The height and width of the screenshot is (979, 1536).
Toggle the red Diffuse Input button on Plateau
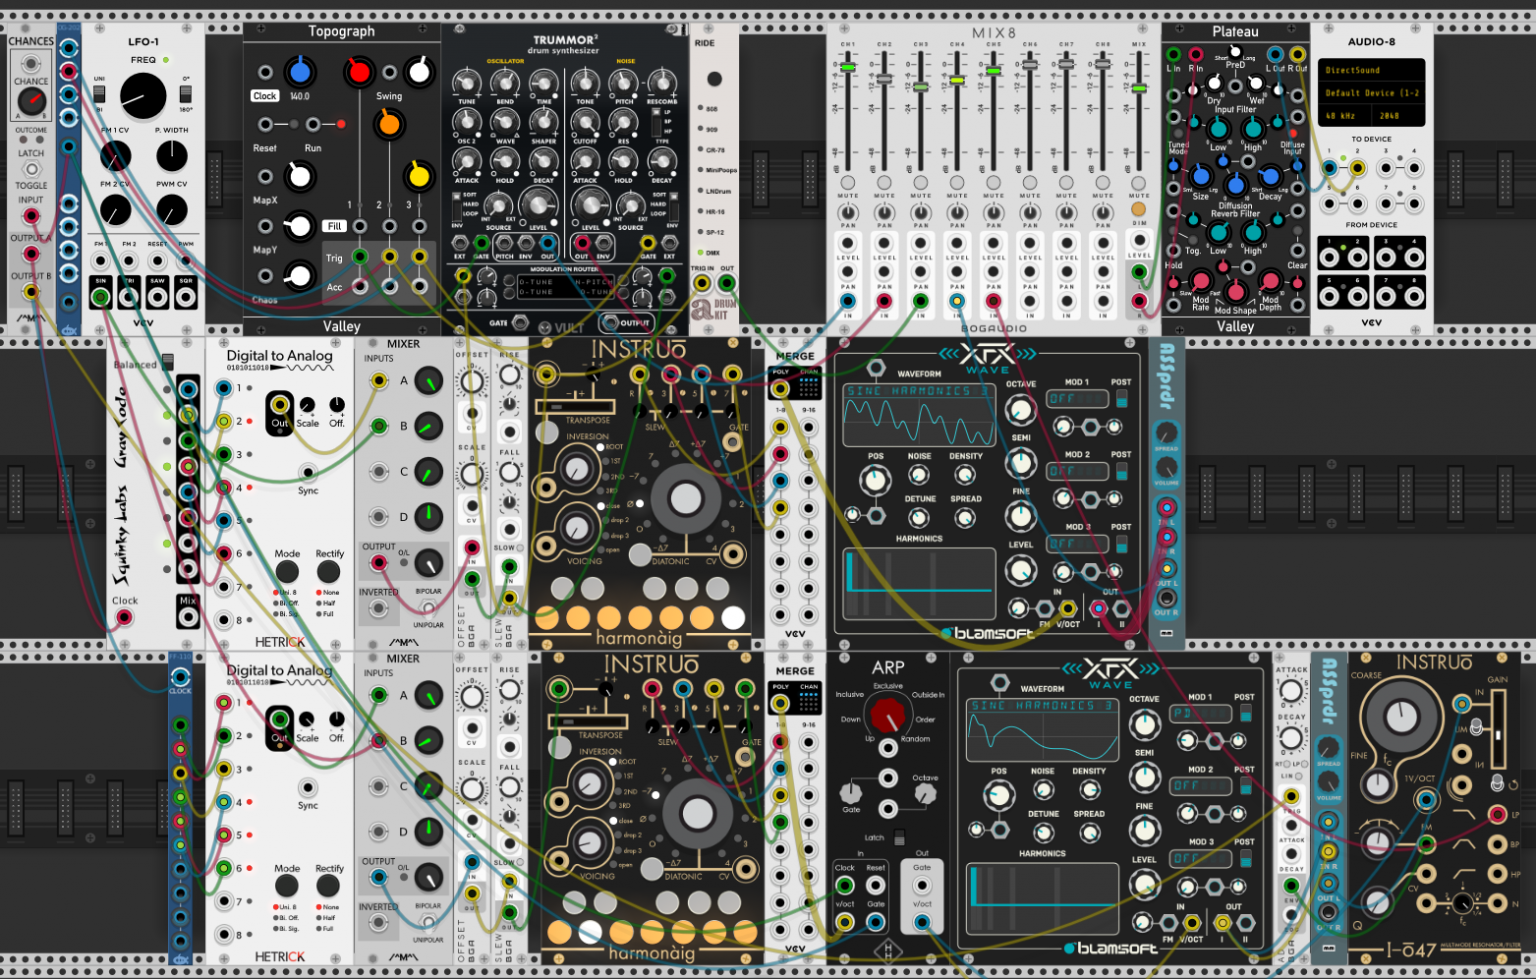point(1293,133)
